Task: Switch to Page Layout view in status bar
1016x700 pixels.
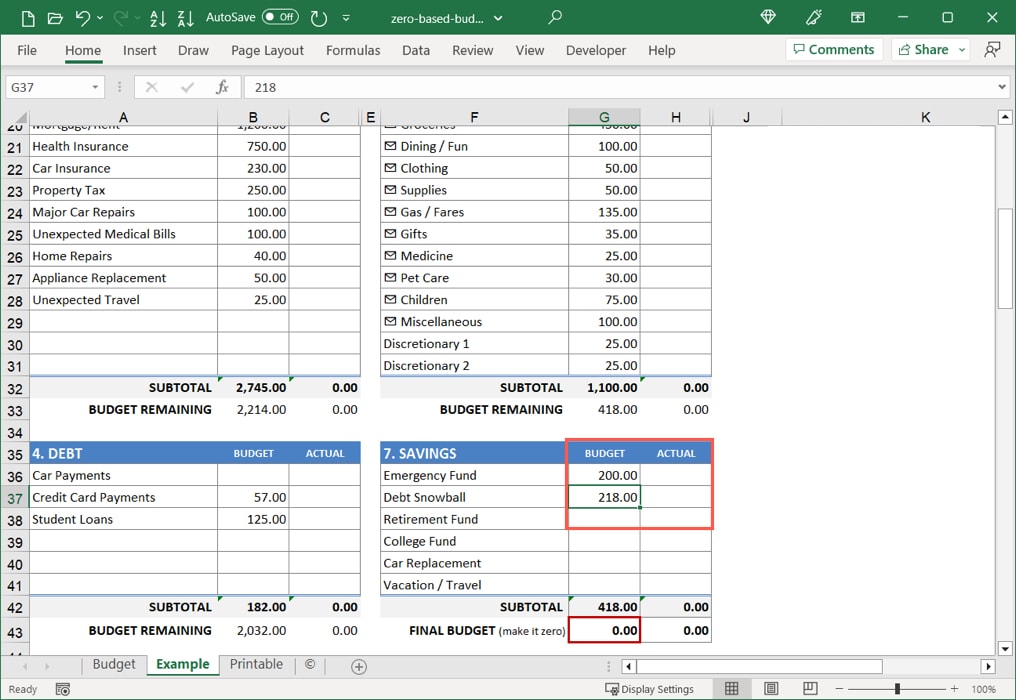Action: [771, 689]
